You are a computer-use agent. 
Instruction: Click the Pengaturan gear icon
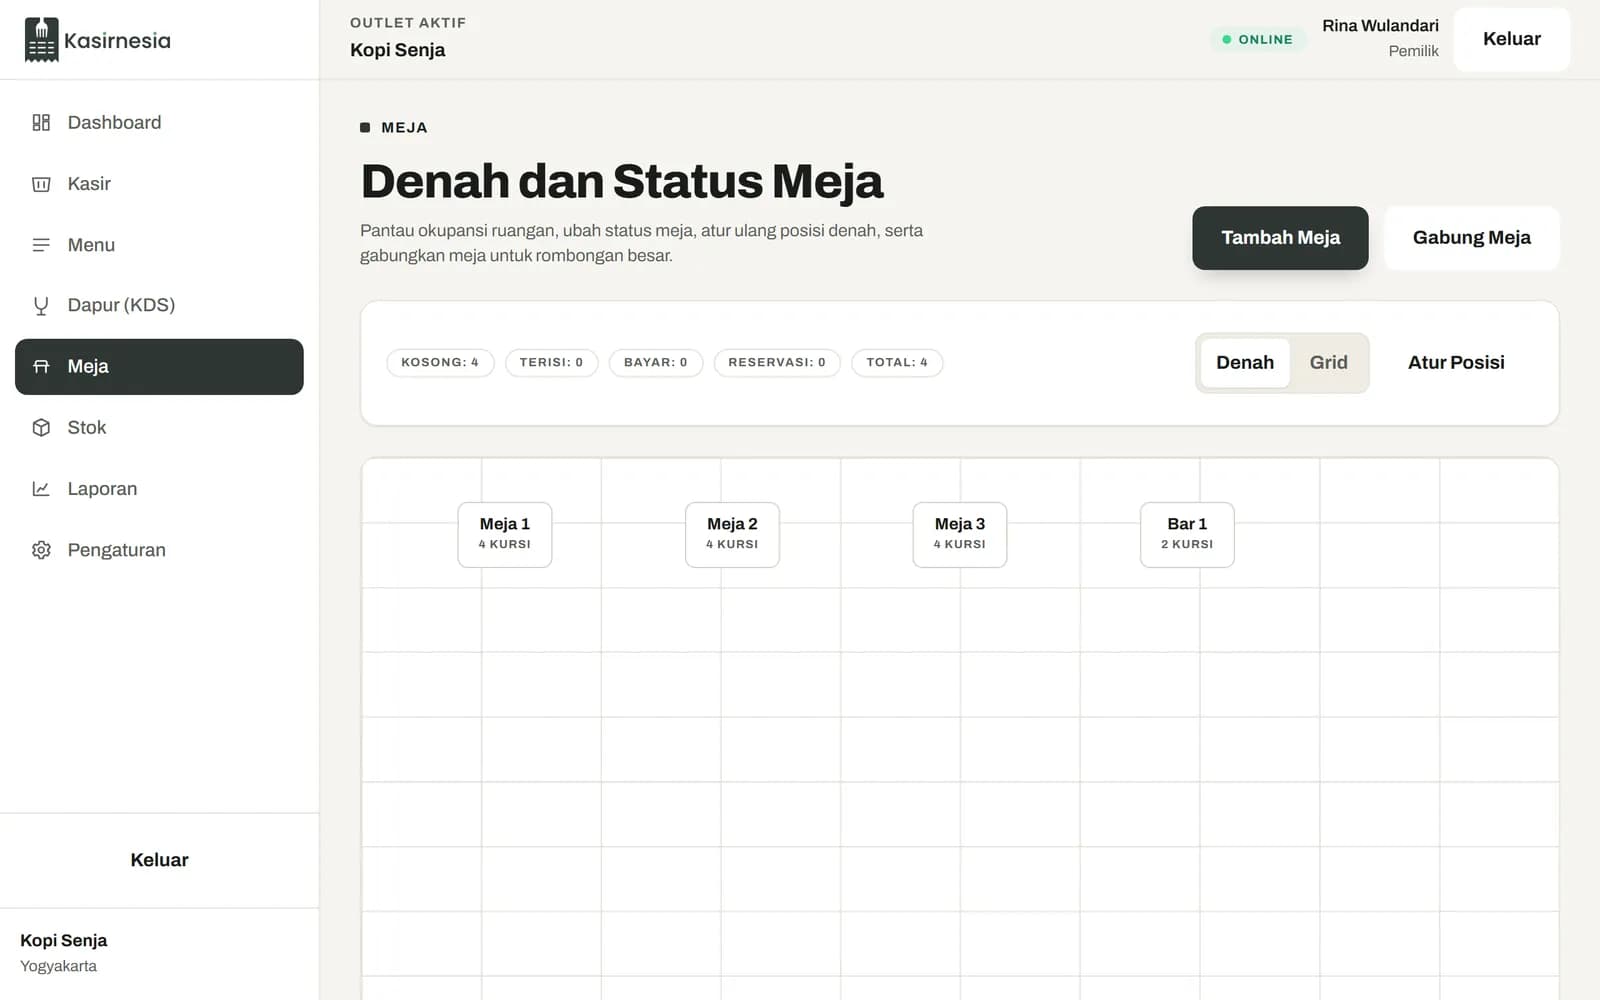(41, 550)
